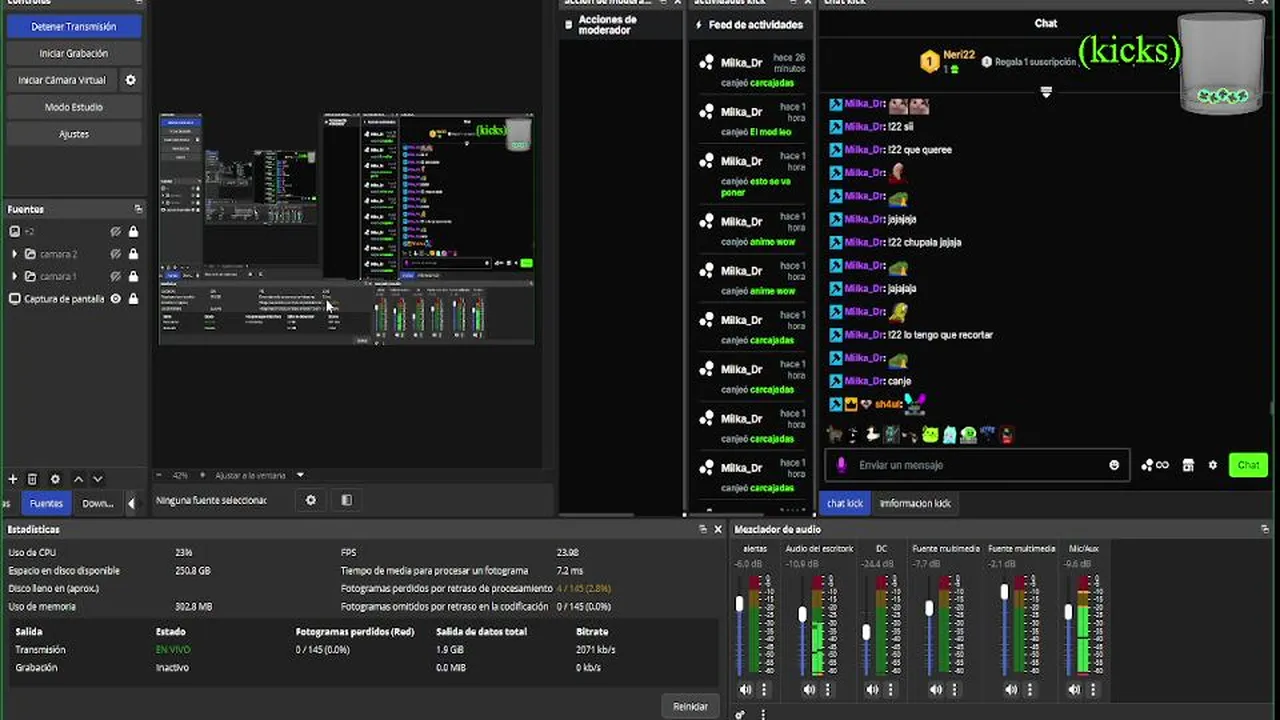Collapse pinned gift banner arrow
The width and height of the screenshot is (1280, 720).
[1046, 91]
